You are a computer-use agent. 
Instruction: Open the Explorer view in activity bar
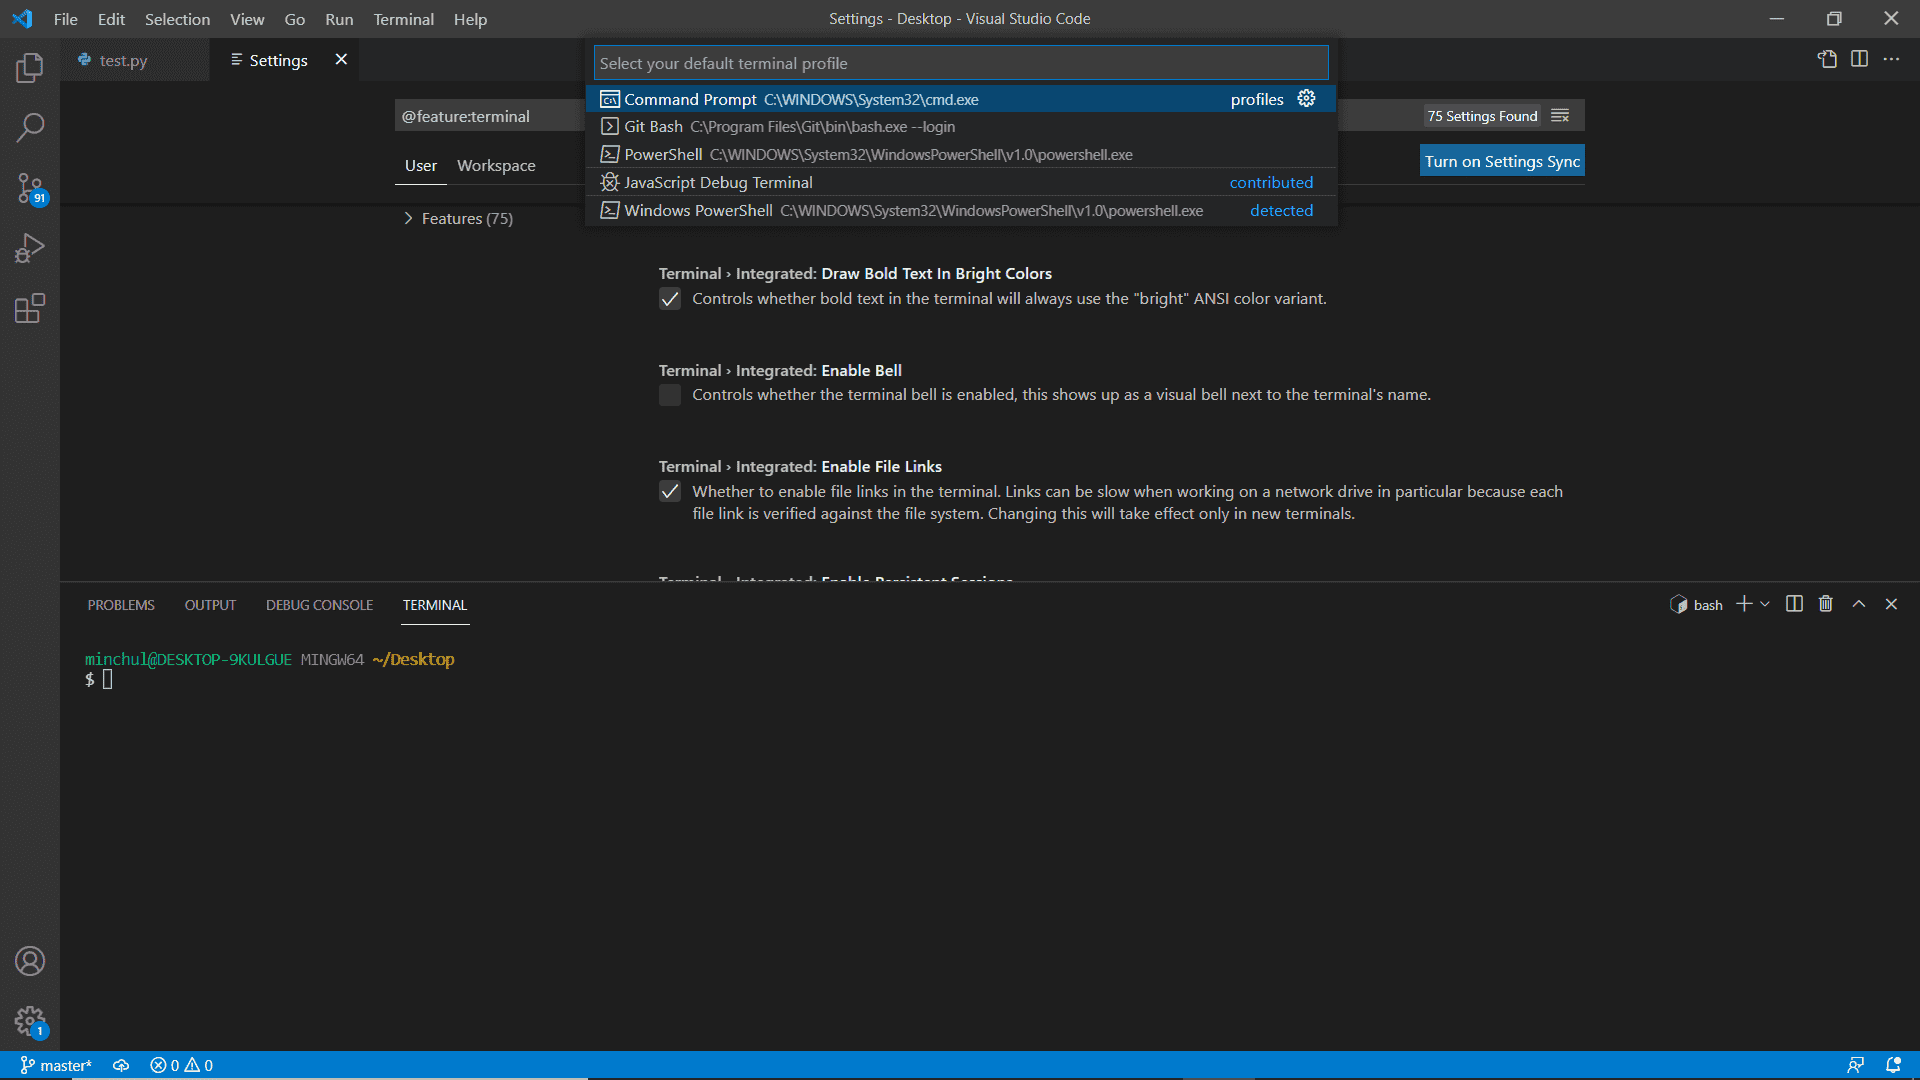(30, 68)
